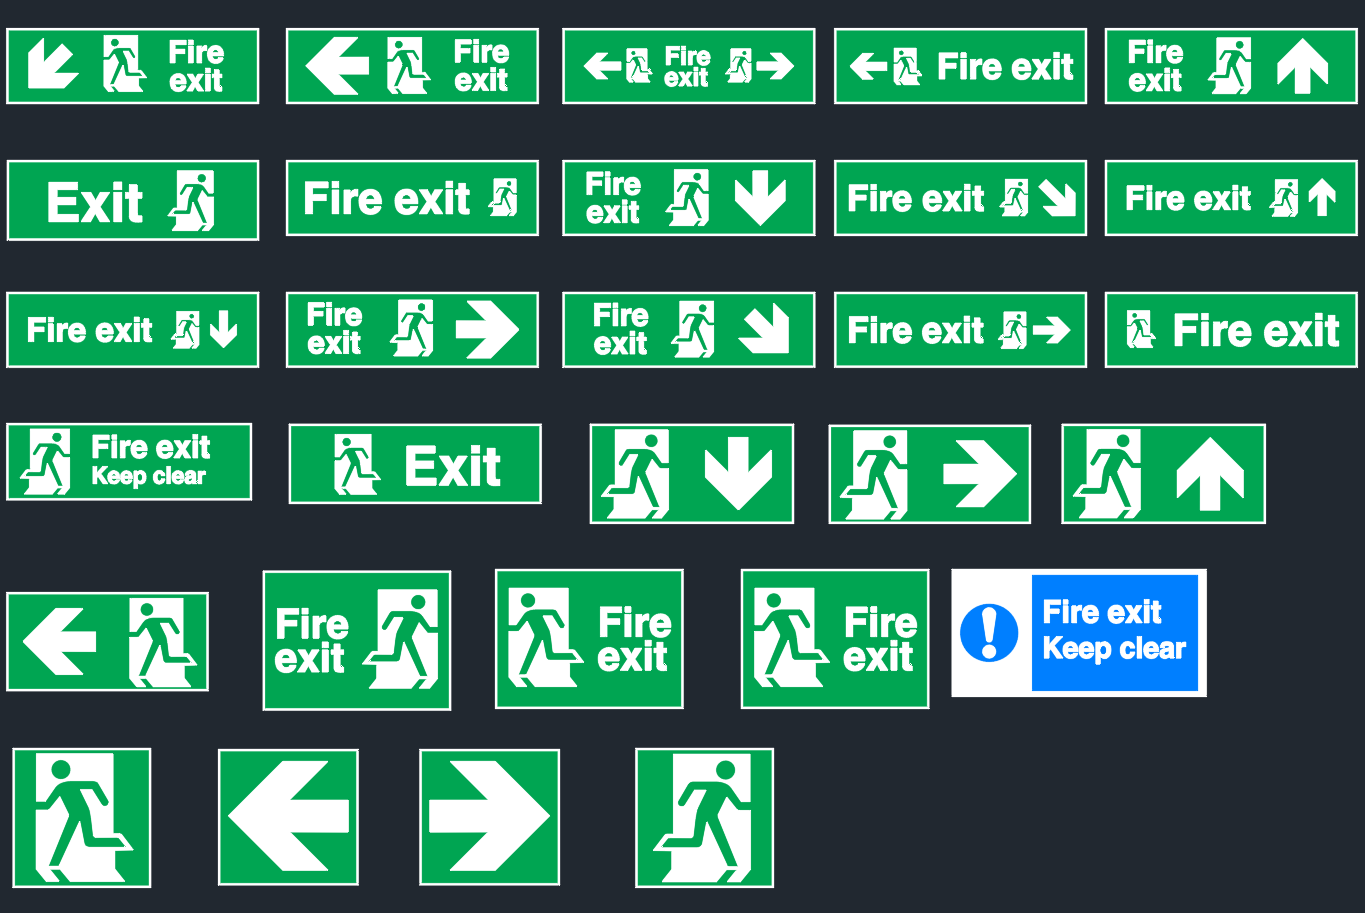1365x913 pixels.
Task: Select the Fire exit sign with text left of running man, bottom row
Action: (x=357, y=641)
